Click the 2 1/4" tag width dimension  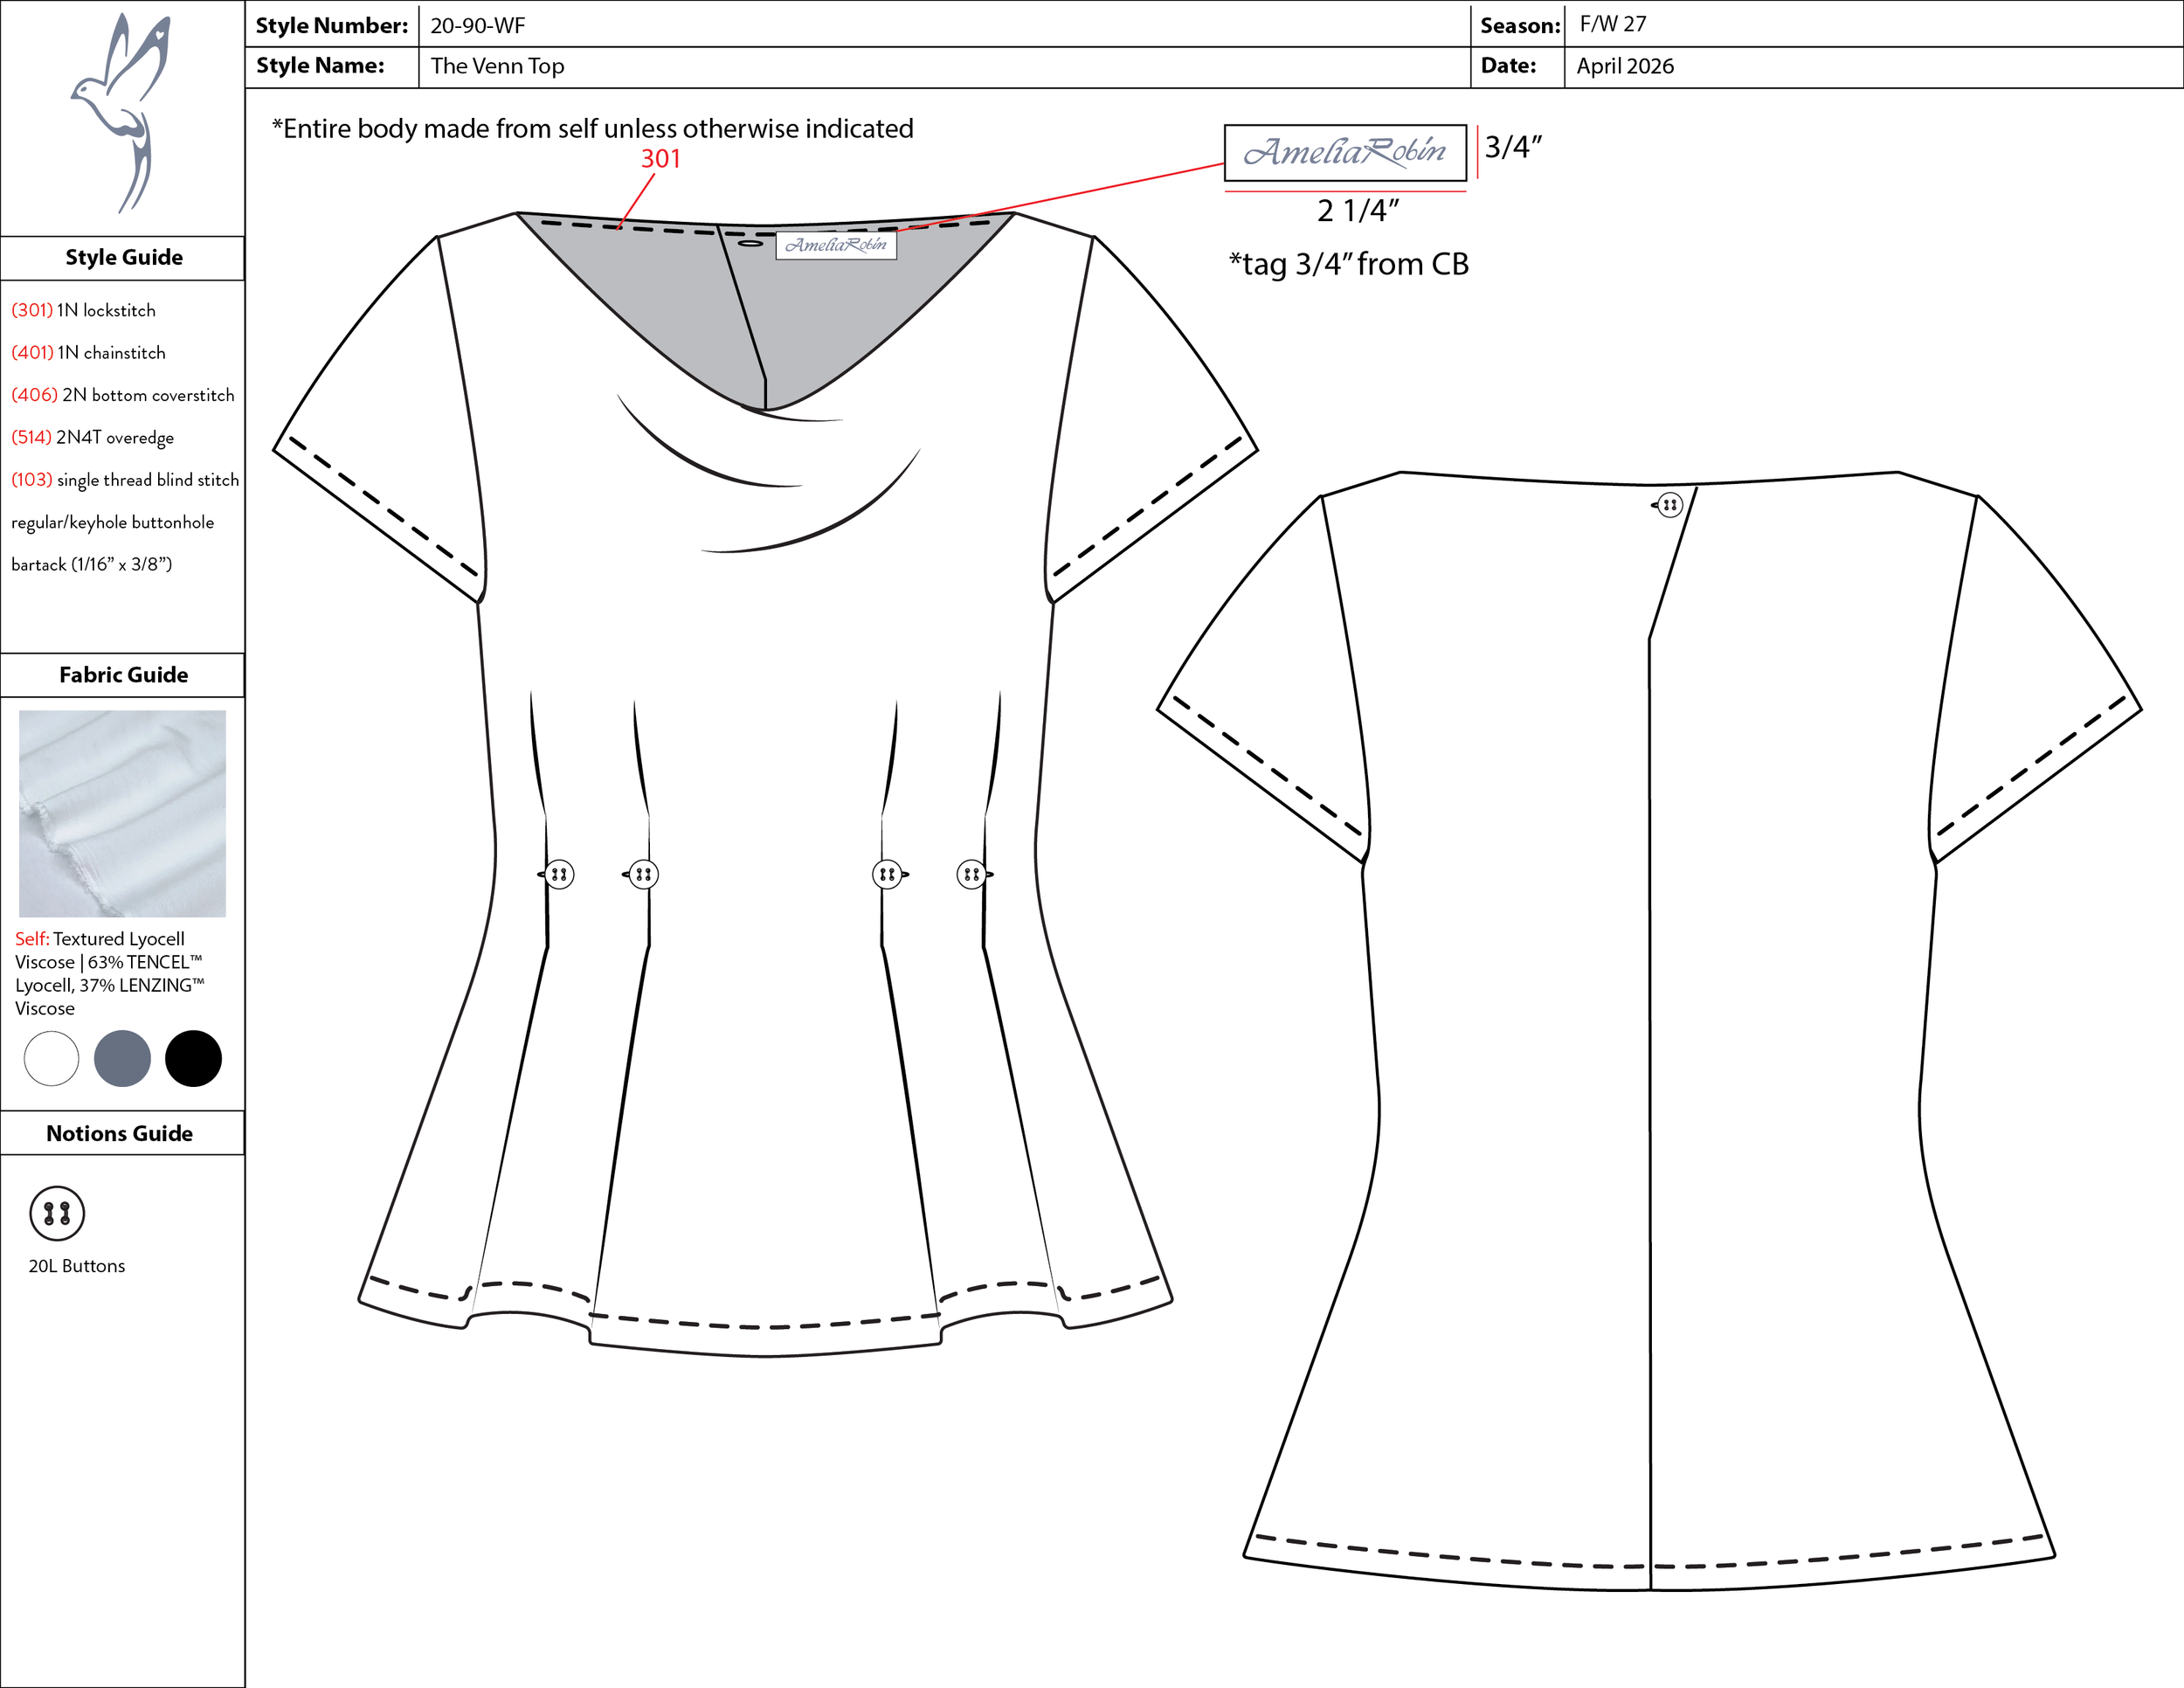[1358, 211]
